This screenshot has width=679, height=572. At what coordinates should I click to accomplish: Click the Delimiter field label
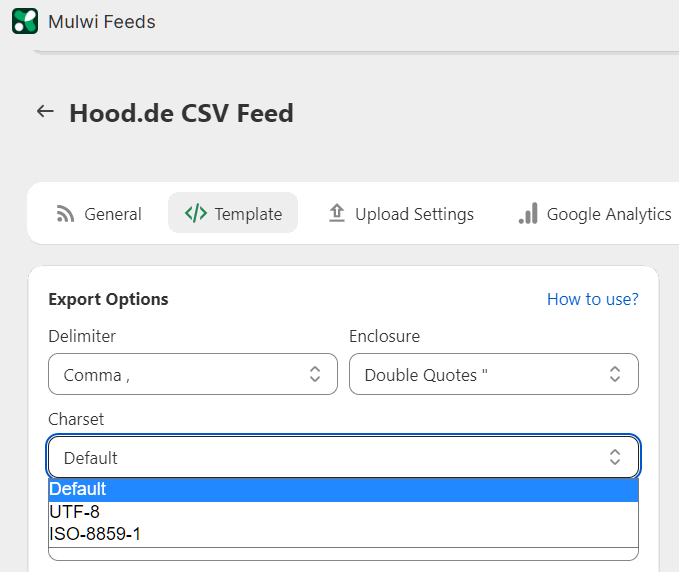[x=82, y=336]
